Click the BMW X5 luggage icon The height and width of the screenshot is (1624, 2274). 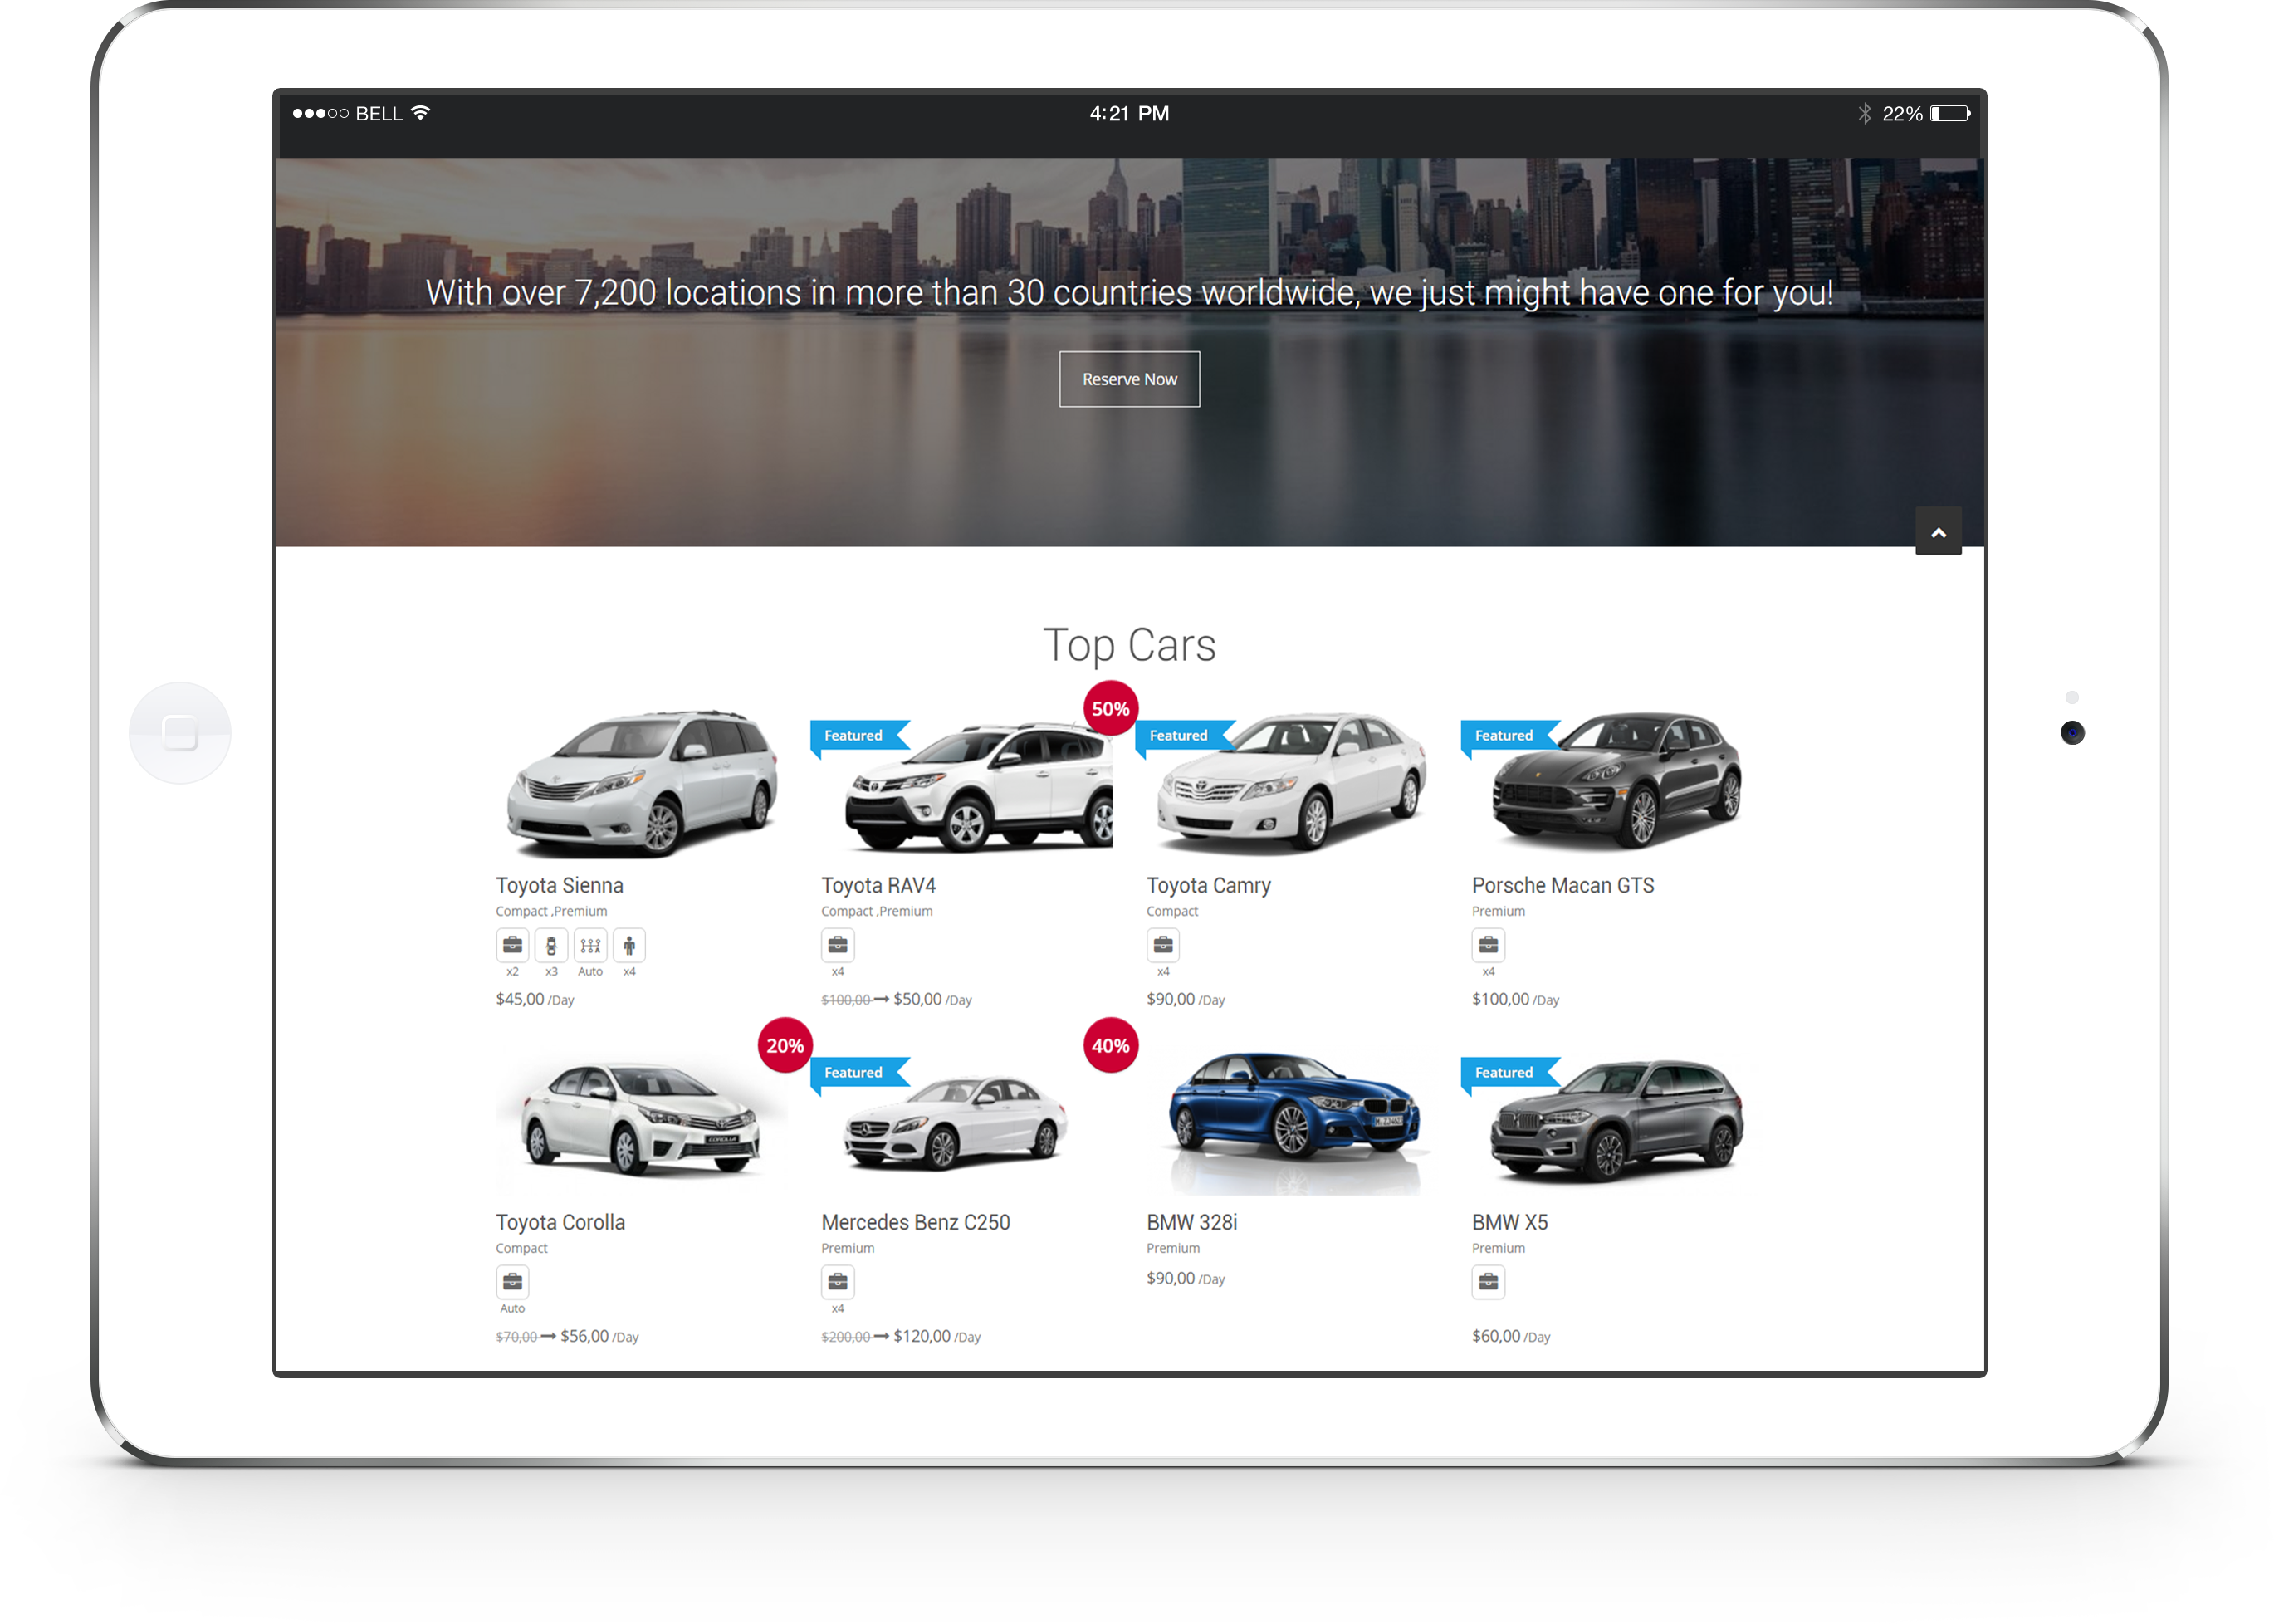1488,1282
